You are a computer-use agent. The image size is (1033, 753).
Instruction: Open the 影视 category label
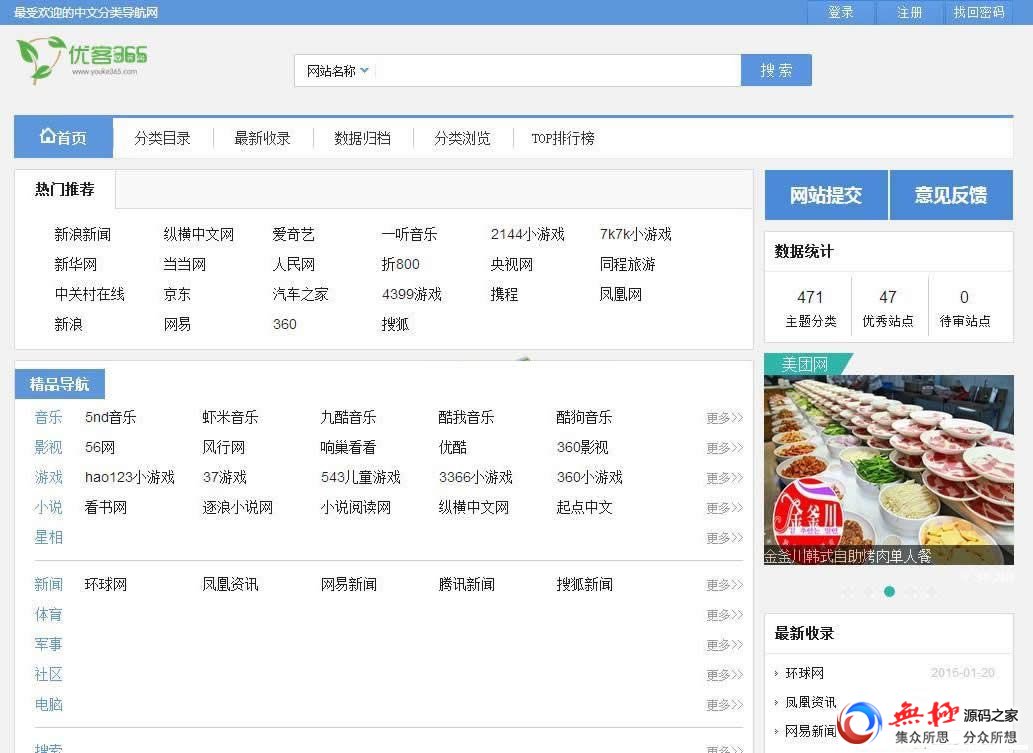pos(48,447)
